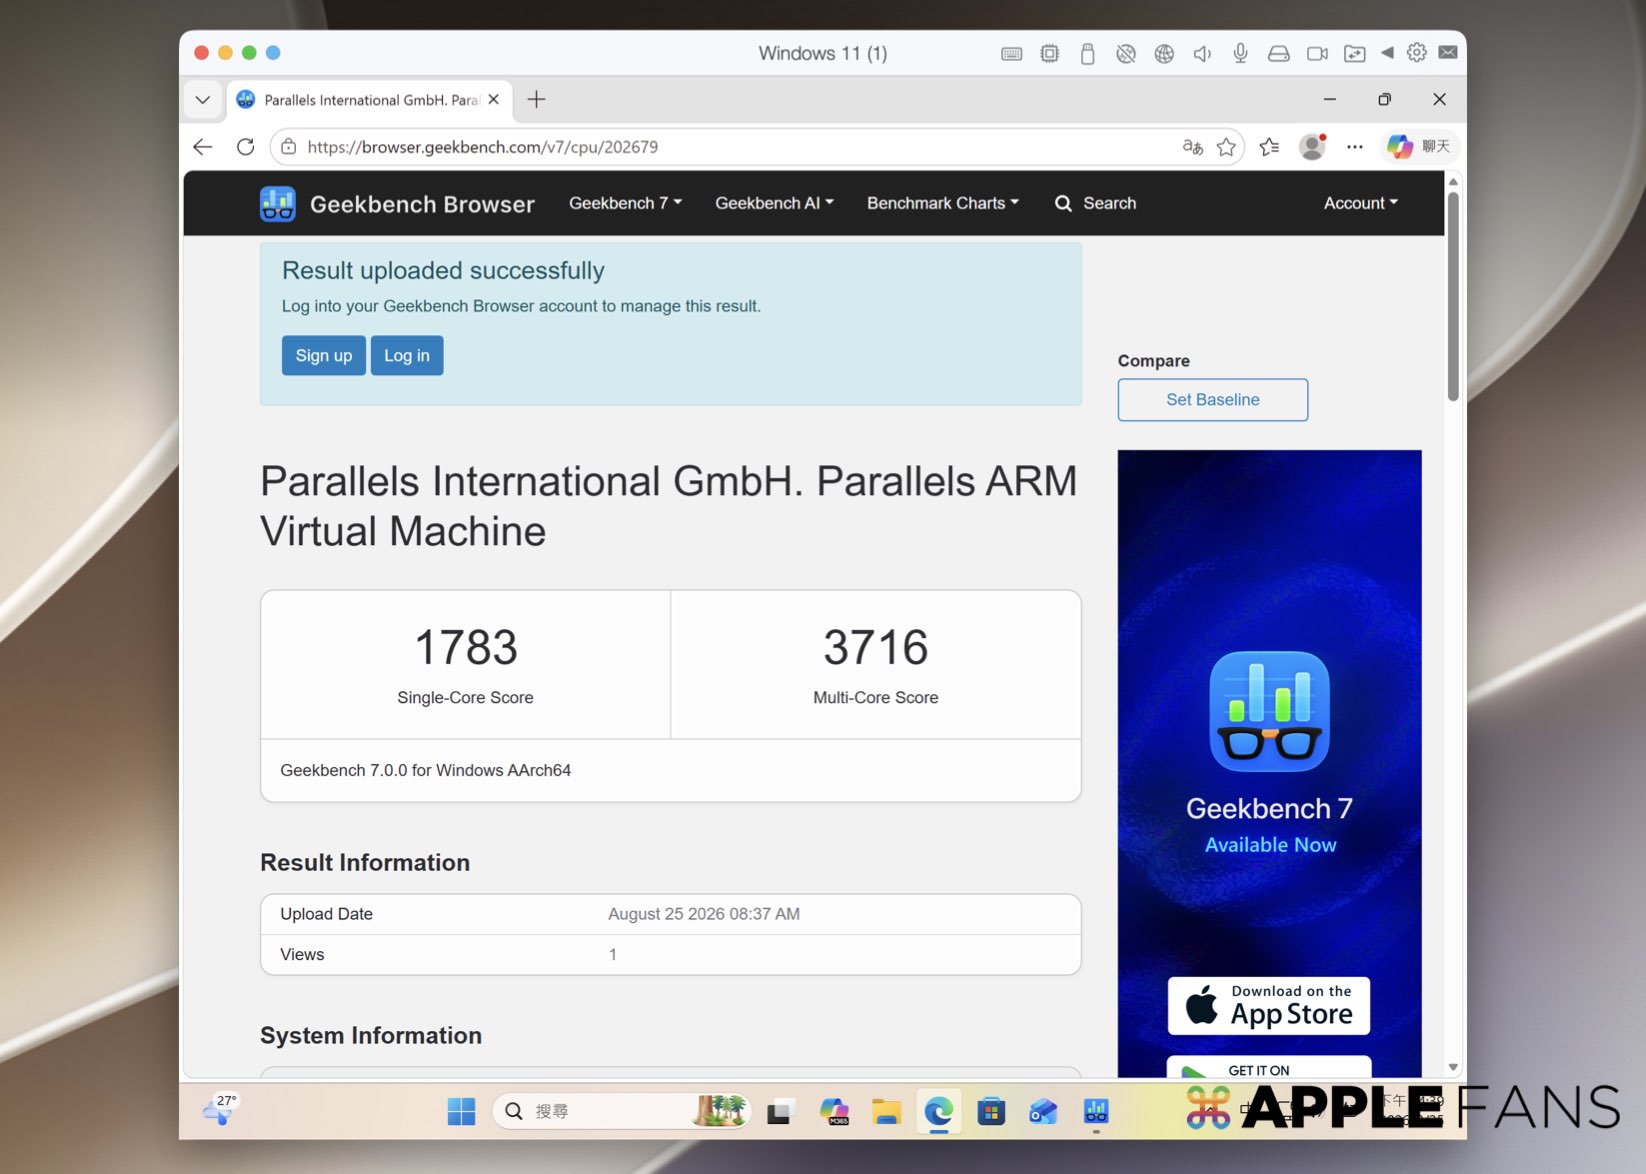
Task: Open the Parallels keyboard icon
Action: pos(1011,53)
